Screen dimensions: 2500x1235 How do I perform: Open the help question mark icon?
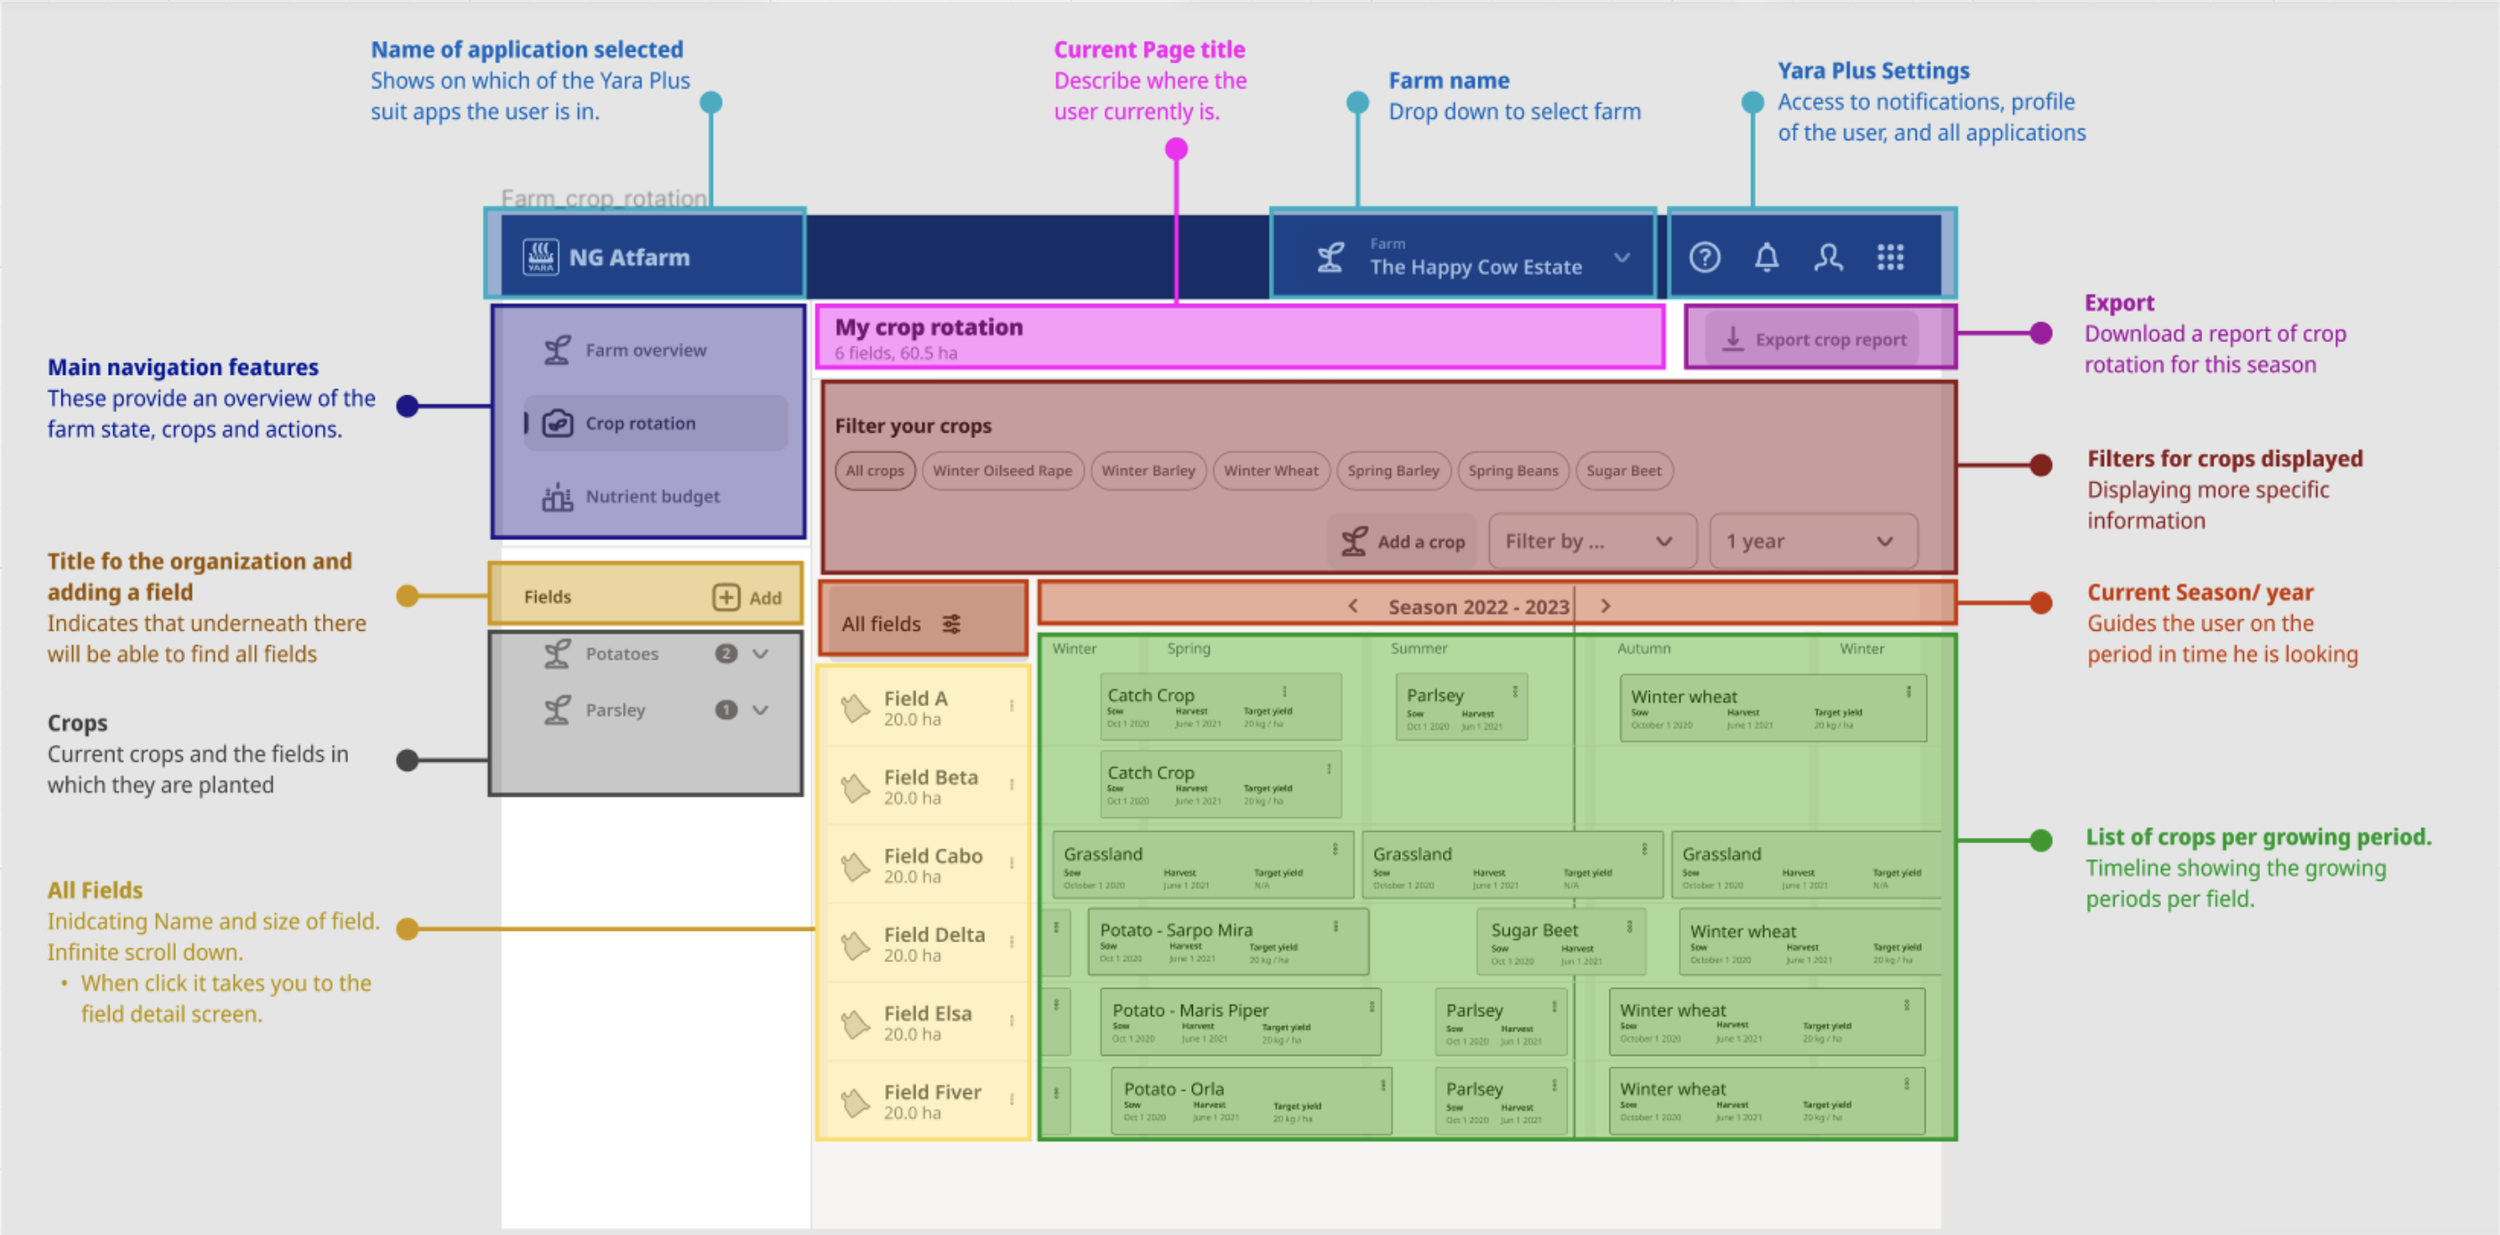(x=1705, y=258)
